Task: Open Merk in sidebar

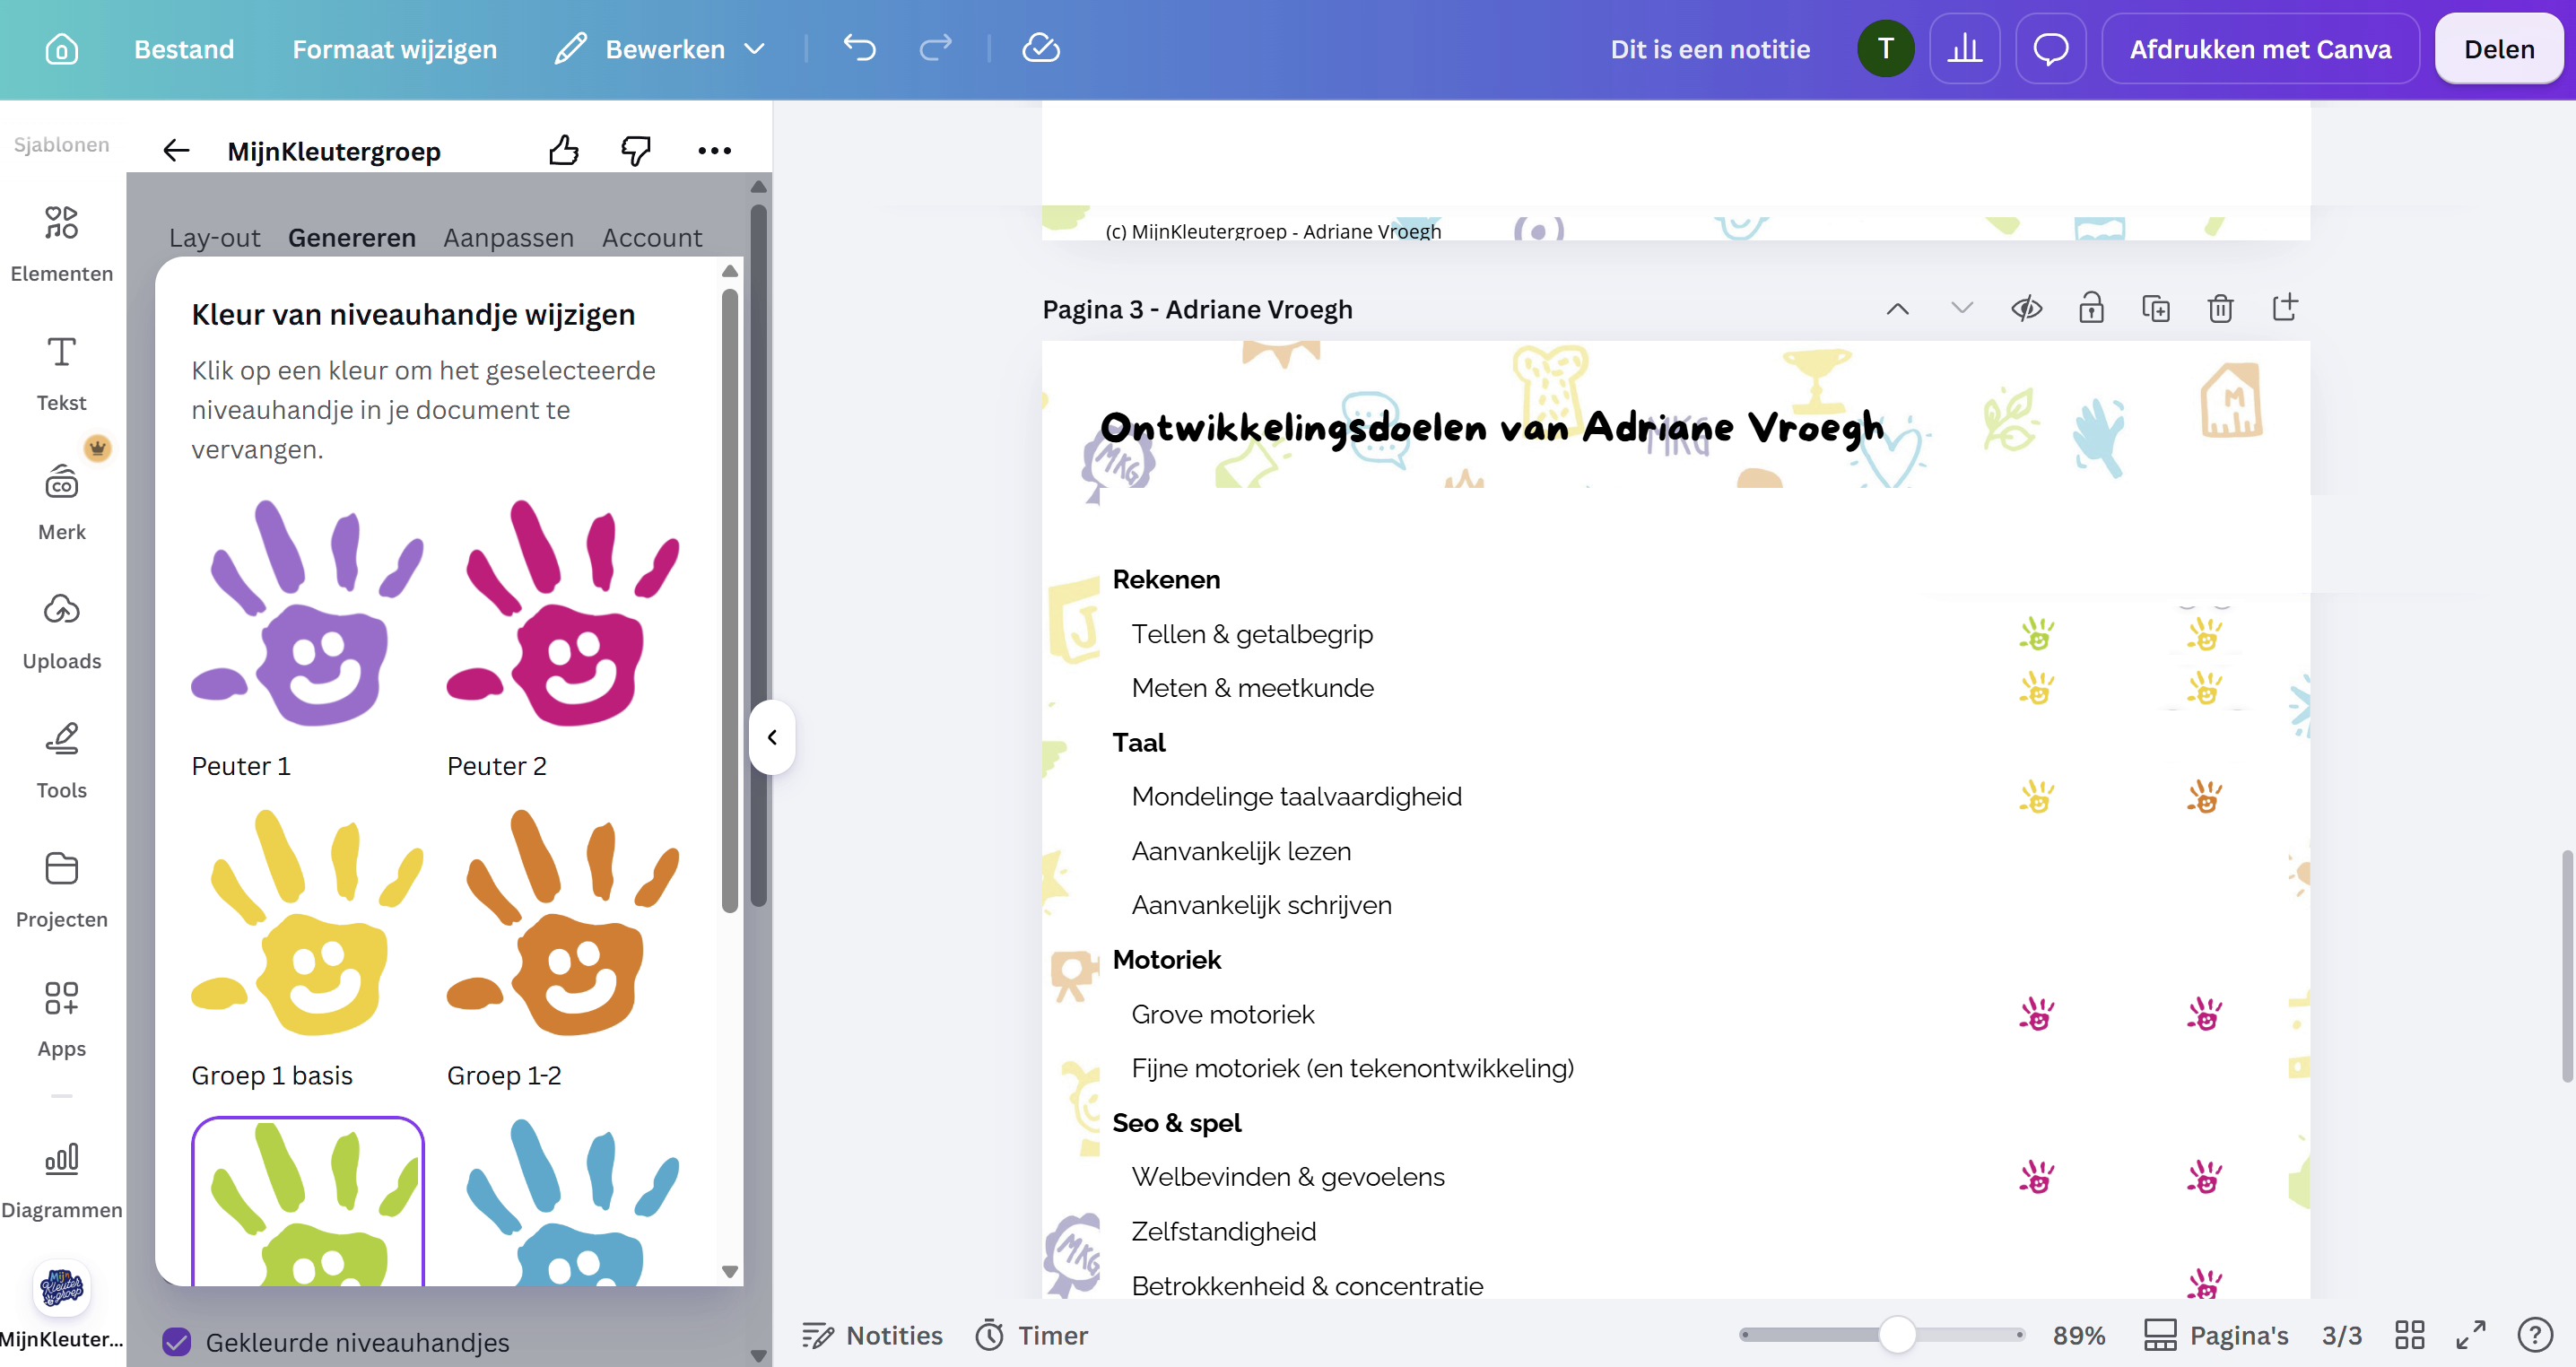Action: [62, 501]
